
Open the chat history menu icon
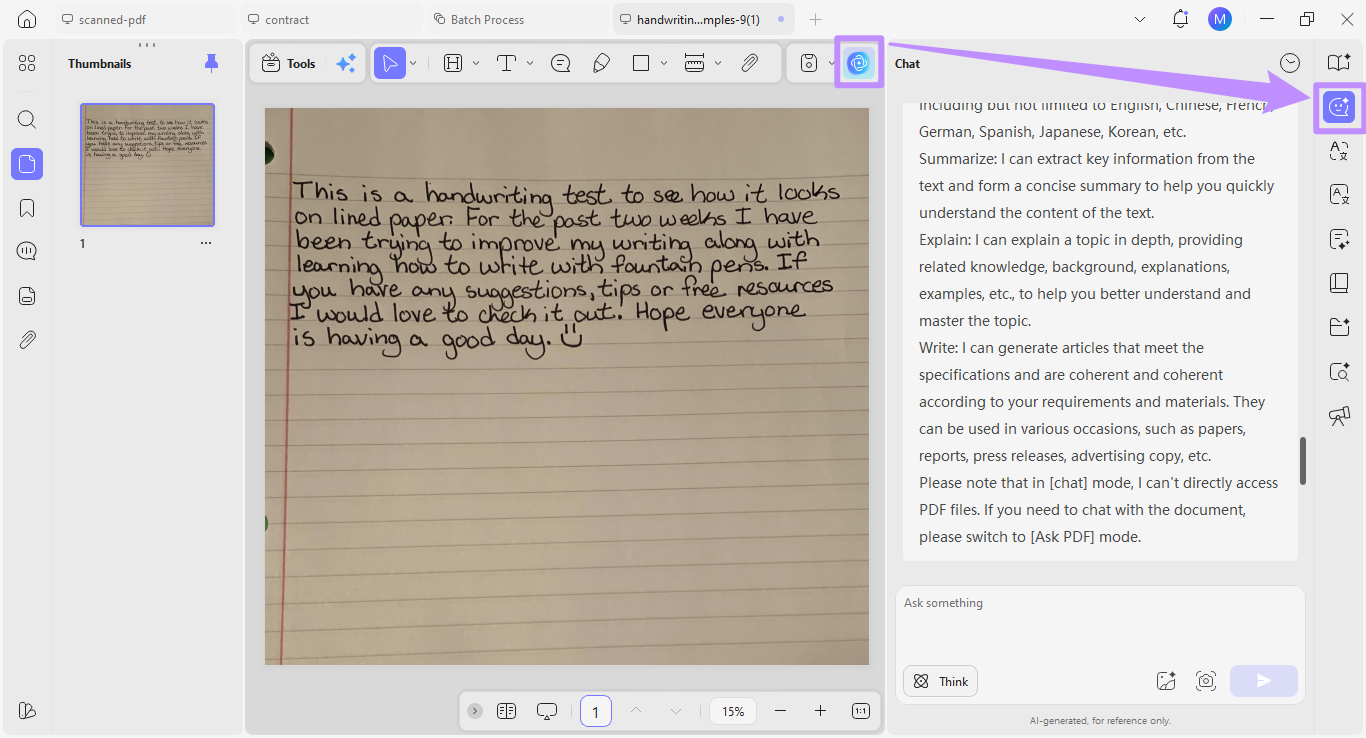1291,63
